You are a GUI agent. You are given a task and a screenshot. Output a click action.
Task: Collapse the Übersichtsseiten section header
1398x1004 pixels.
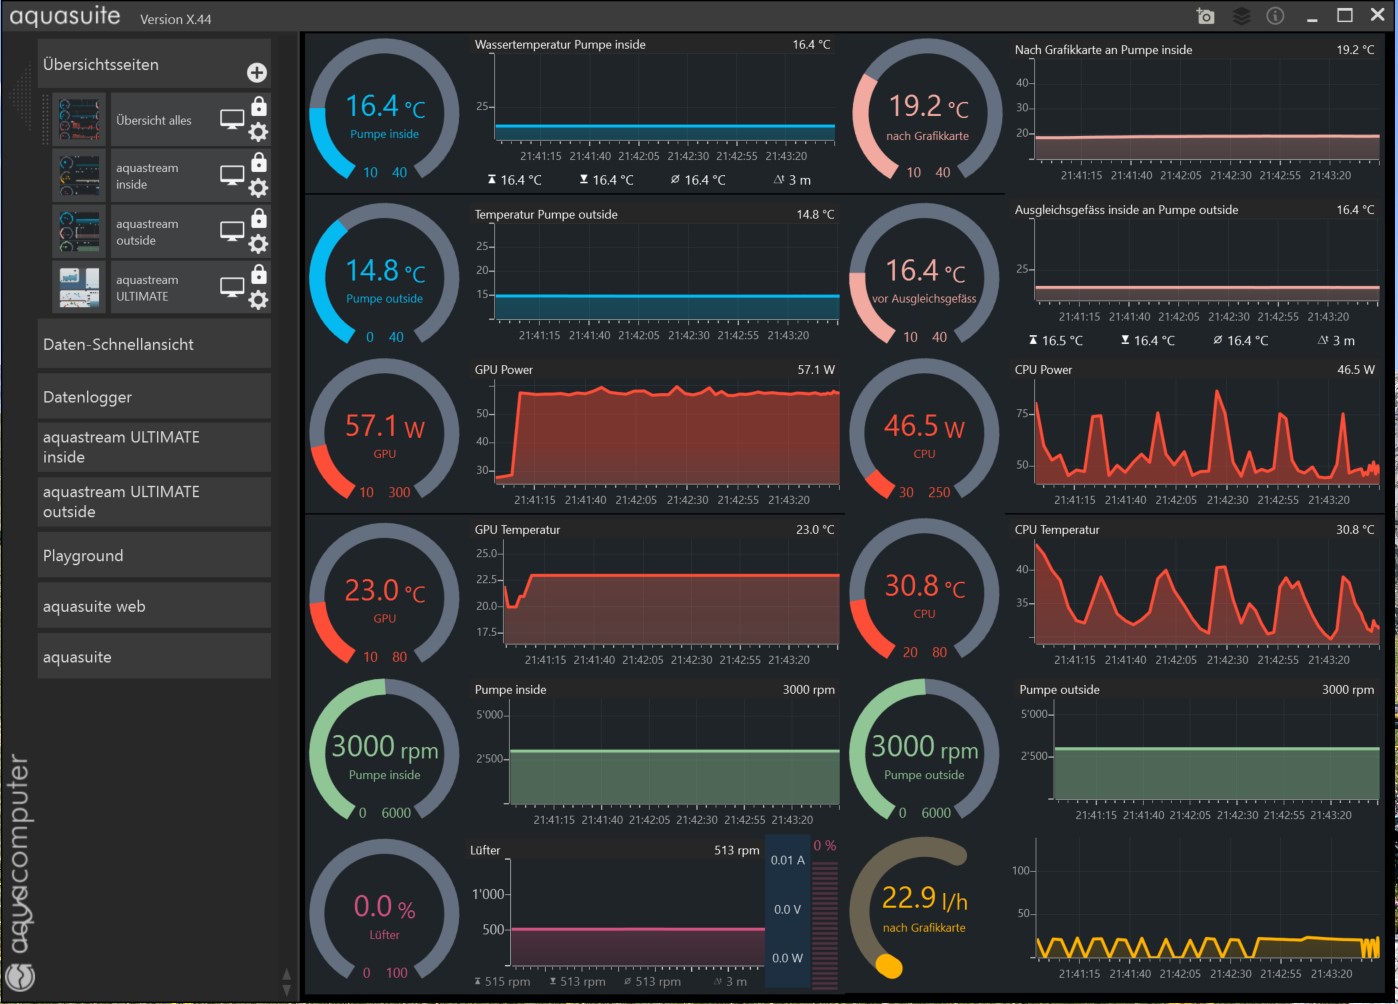tap(140, 65)
